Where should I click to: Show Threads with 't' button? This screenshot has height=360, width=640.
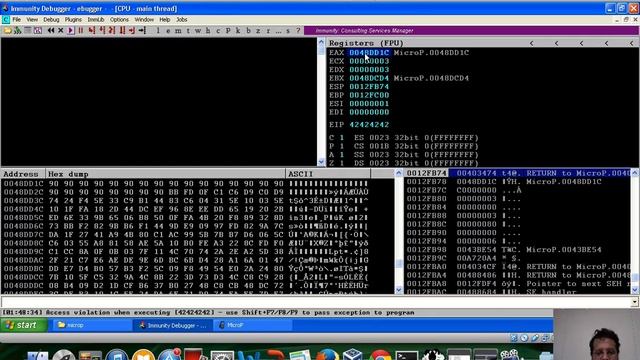tap(188, 31)
